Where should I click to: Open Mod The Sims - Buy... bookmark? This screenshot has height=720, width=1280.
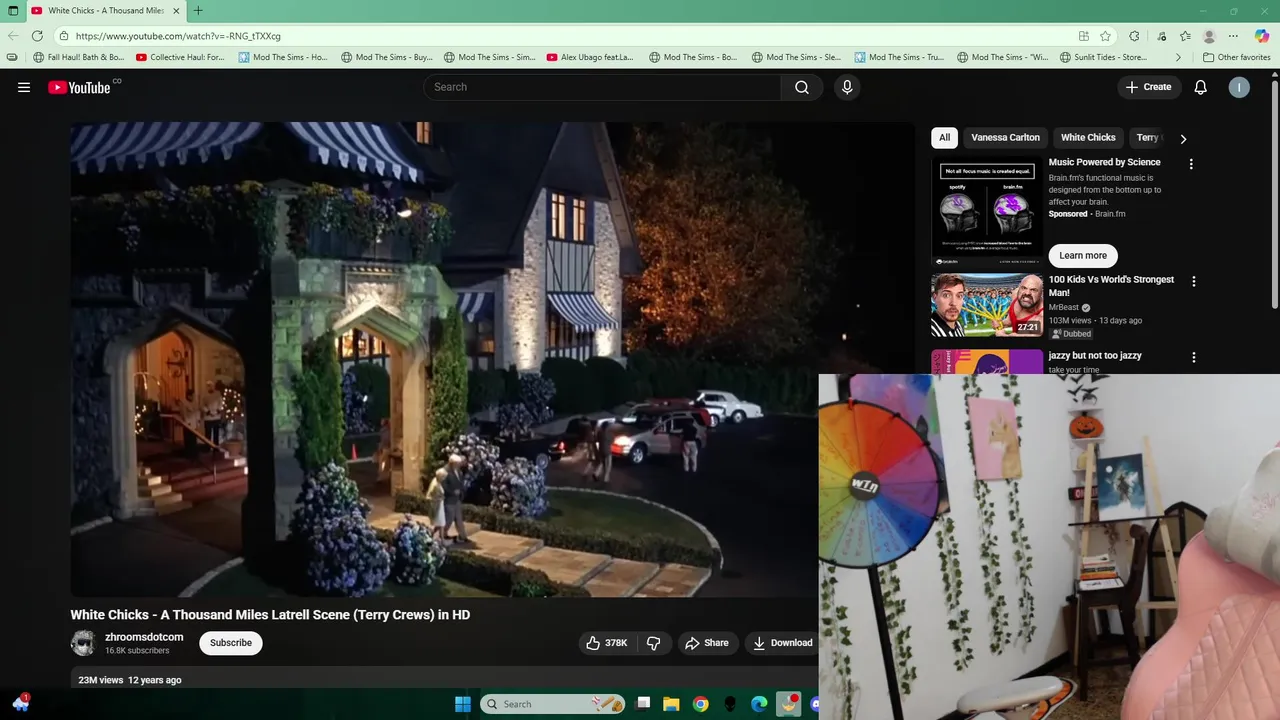[387, 58]
